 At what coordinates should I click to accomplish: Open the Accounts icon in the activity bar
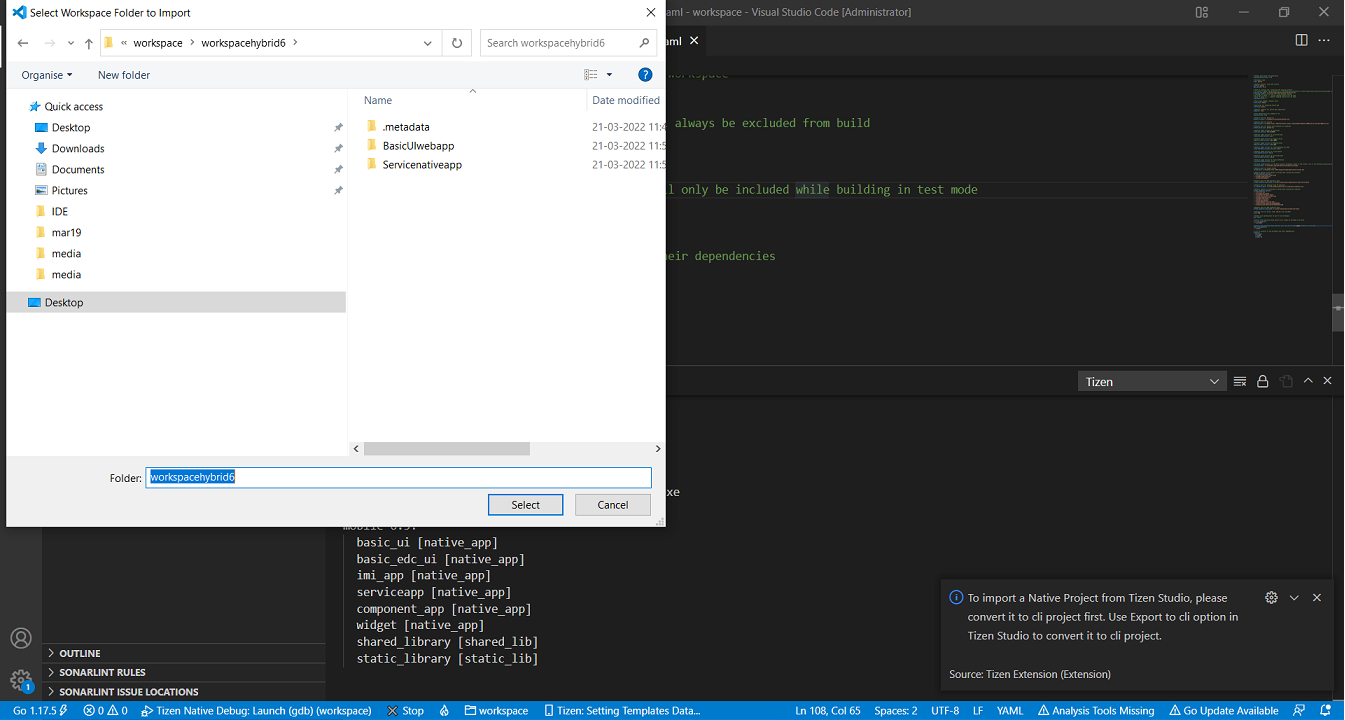click(21, 639)
